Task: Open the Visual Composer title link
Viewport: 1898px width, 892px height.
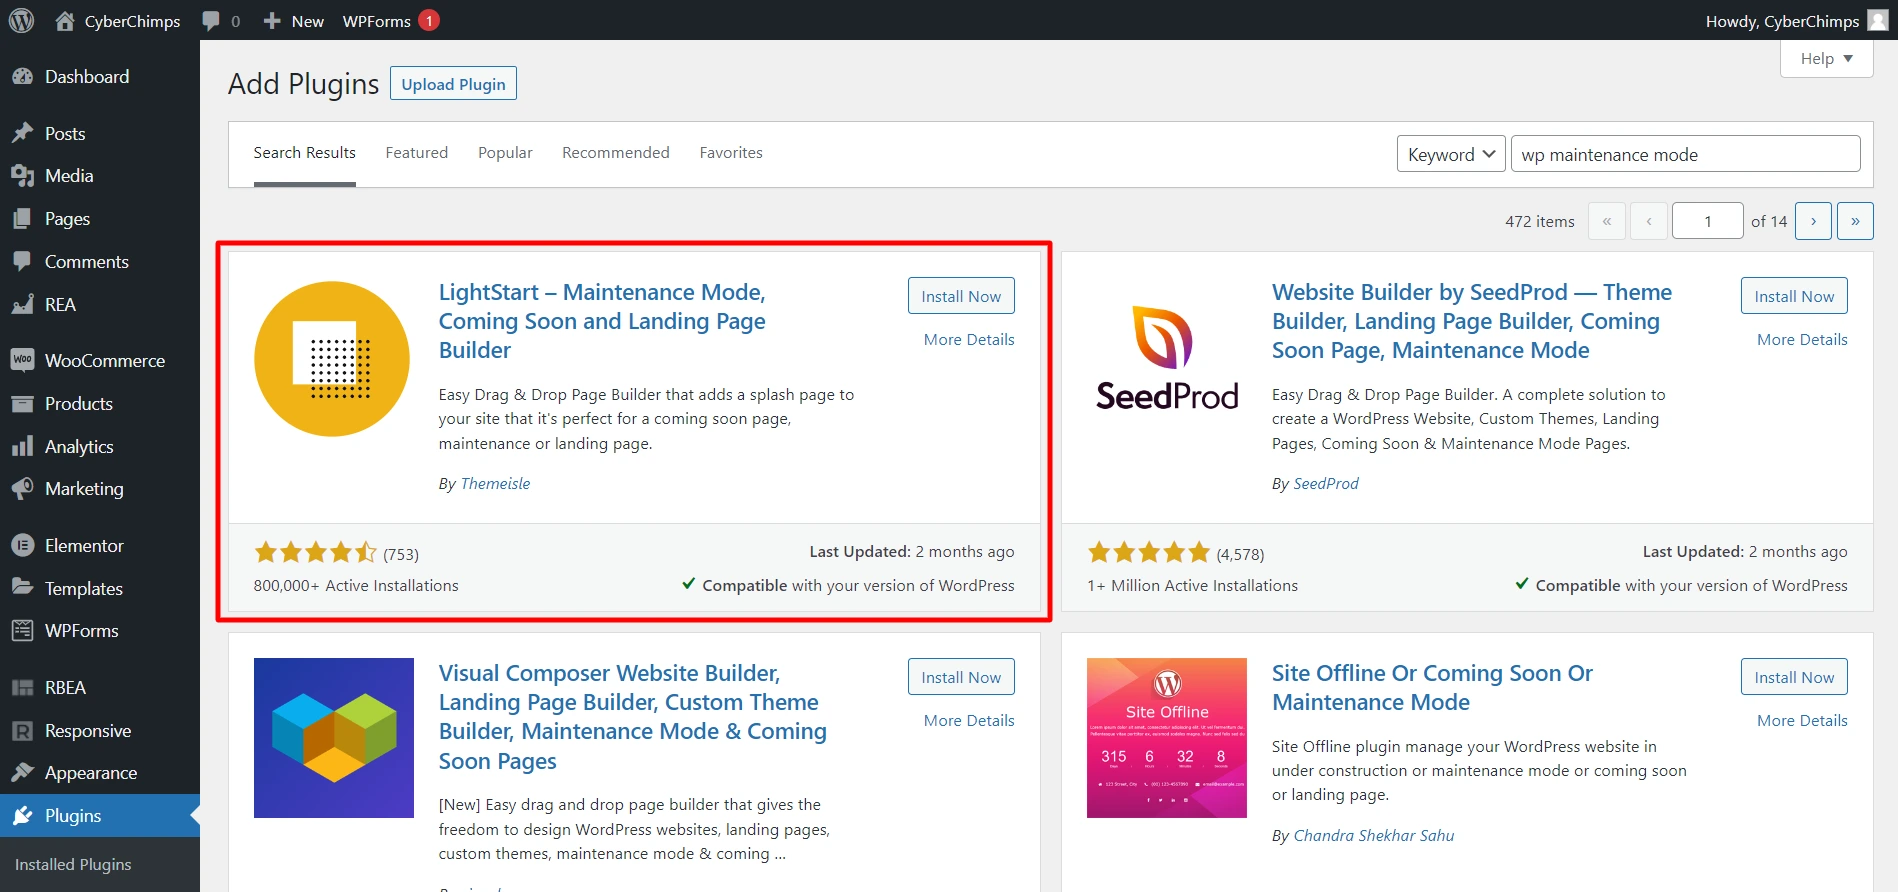Action: pyautogui.click(x=633, y=717)
